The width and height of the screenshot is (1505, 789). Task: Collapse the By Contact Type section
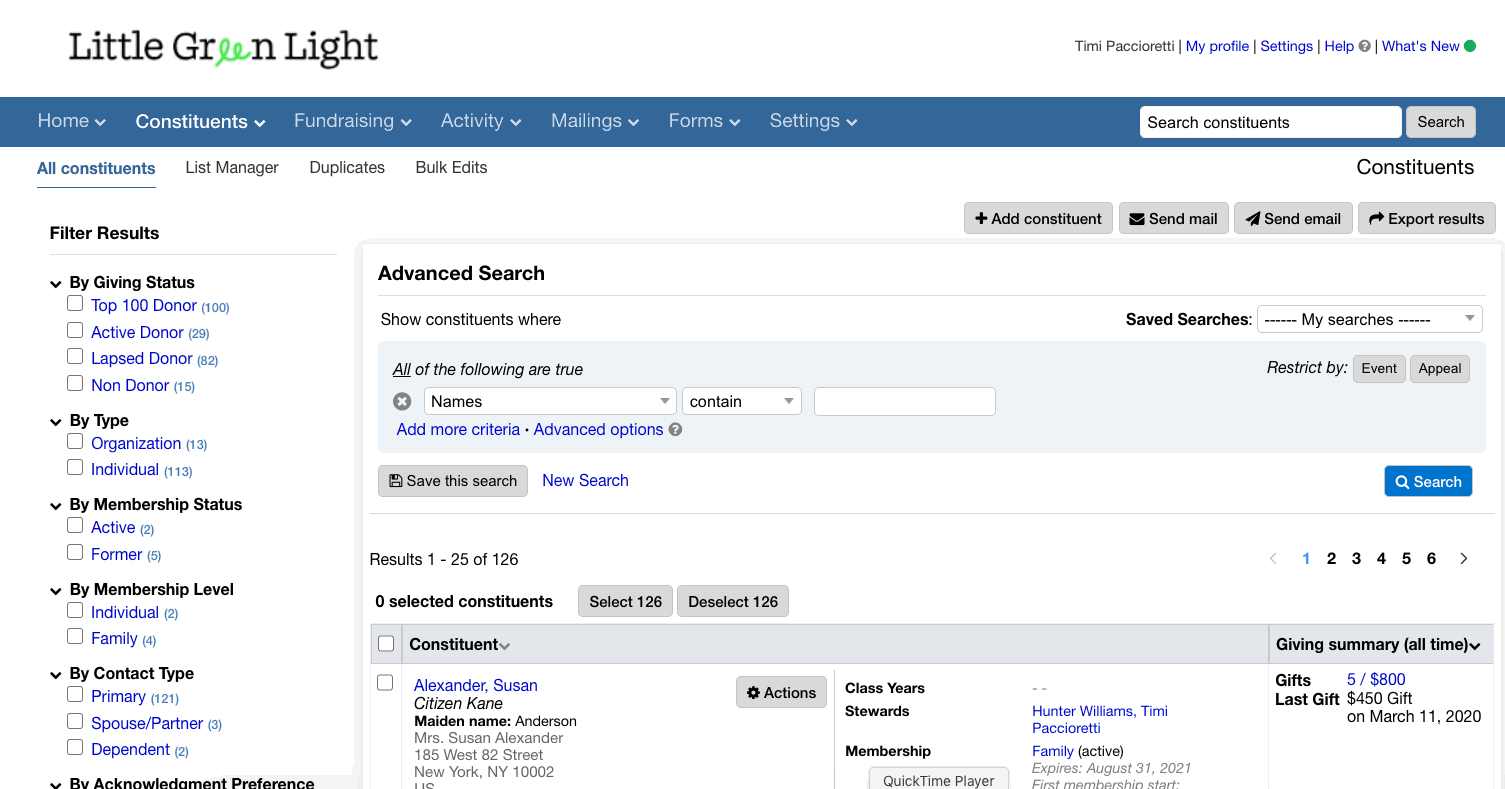point(56,675)
